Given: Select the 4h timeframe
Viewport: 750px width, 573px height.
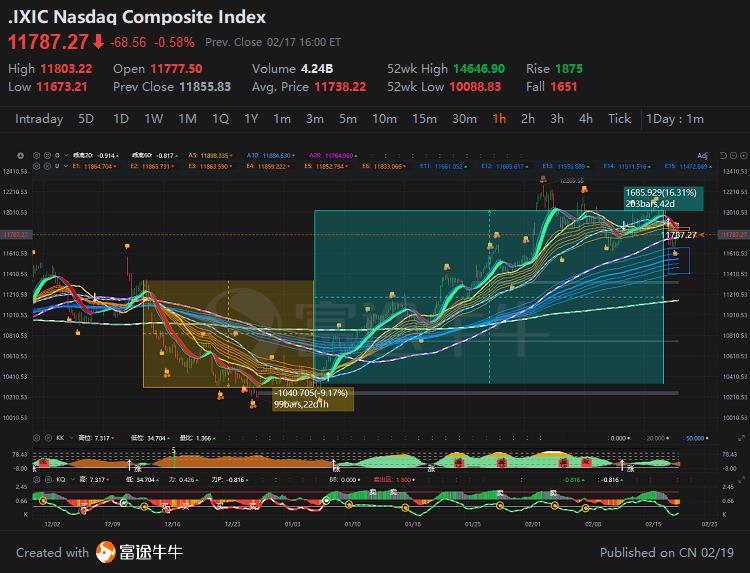Looking at the screenshot, I should tap(585, 119).
